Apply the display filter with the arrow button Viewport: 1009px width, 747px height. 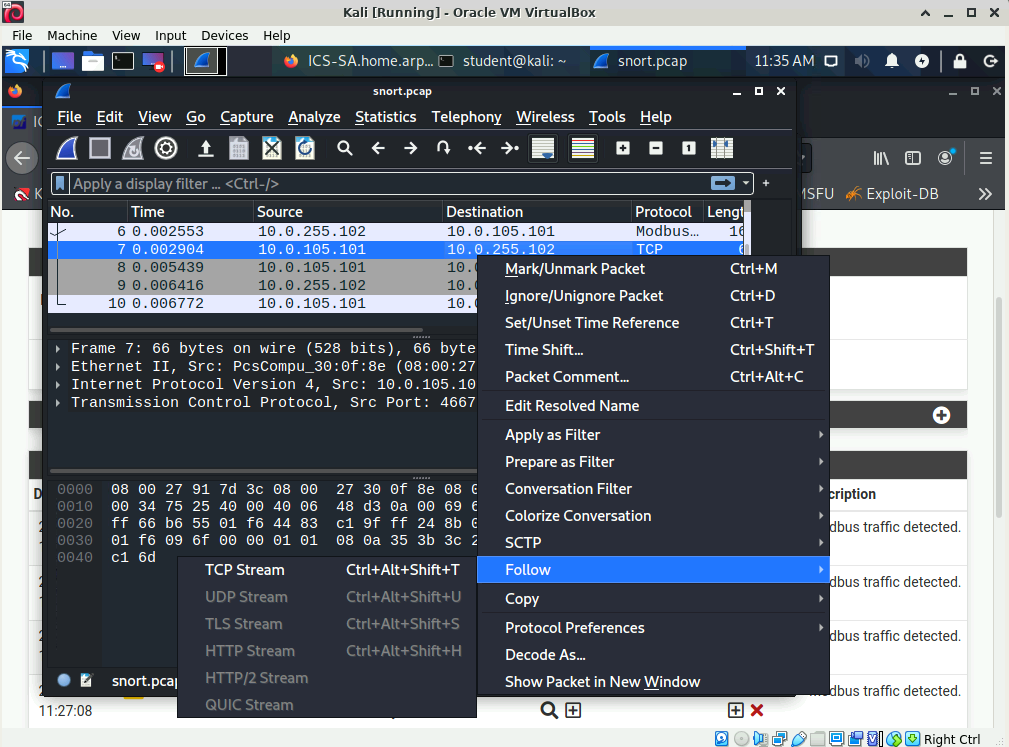pos(723,183)
